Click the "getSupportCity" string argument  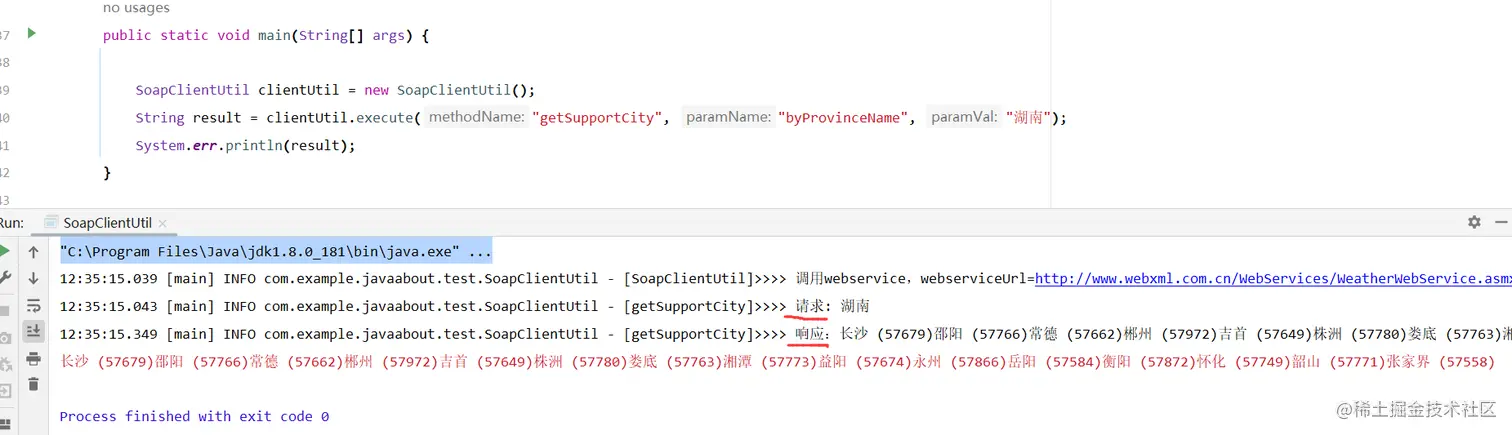[596, 118]
